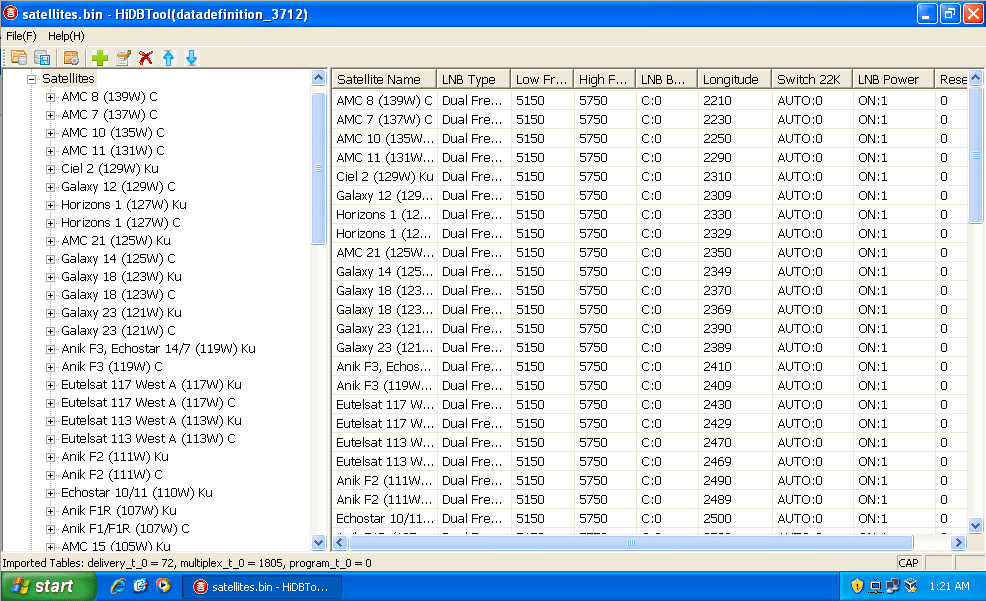Image resolution: width=986 pixels, height=601 pixels.
Task: Add a new entry with the green plus
Action: point(99,58)
